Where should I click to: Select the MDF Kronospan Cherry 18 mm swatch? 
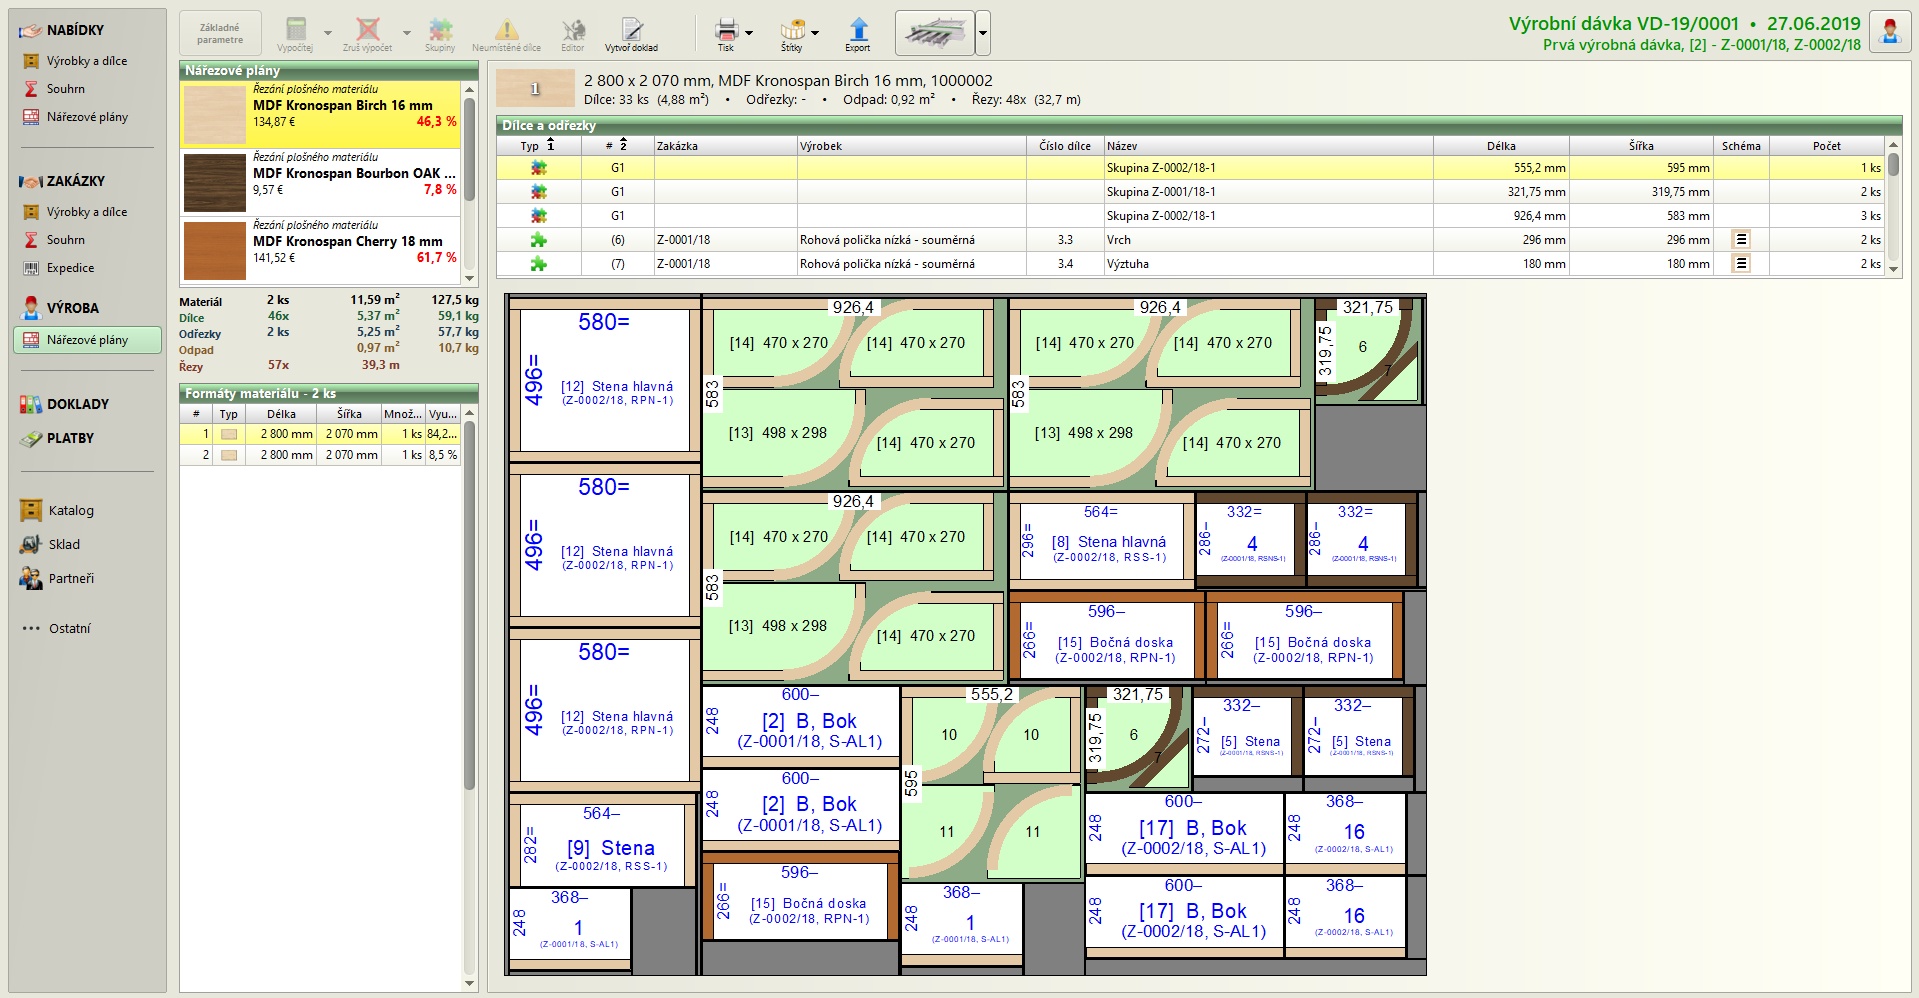[x=215, y=250]
